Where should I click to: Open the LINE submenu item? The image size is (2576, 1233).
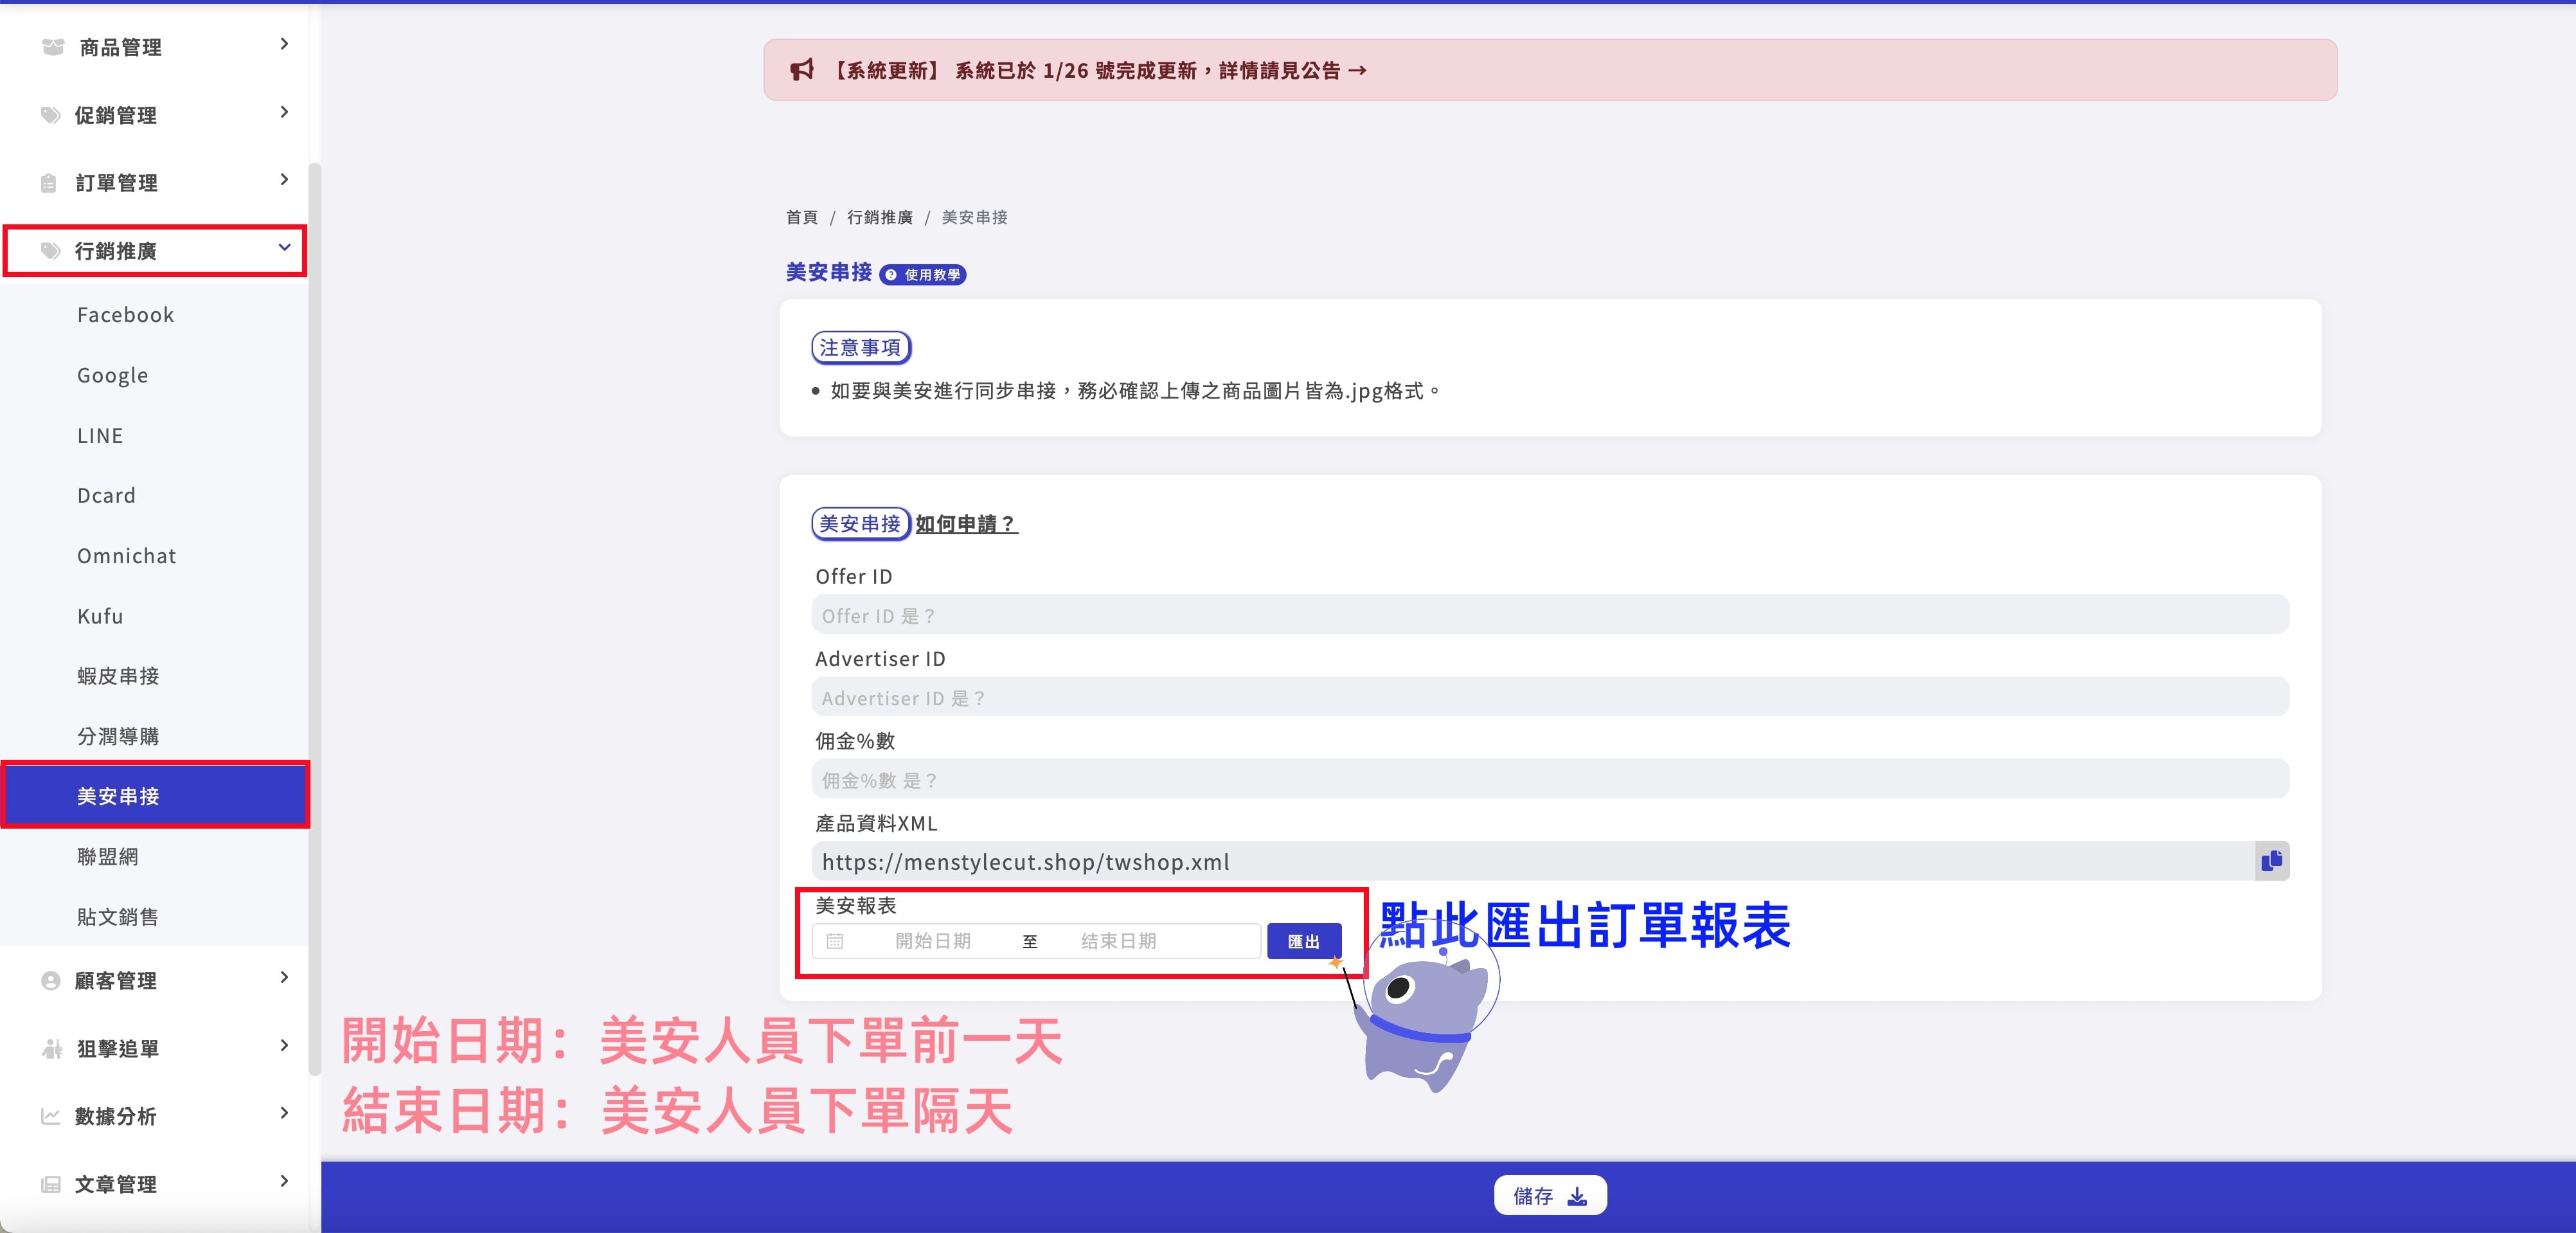point(155,436)
